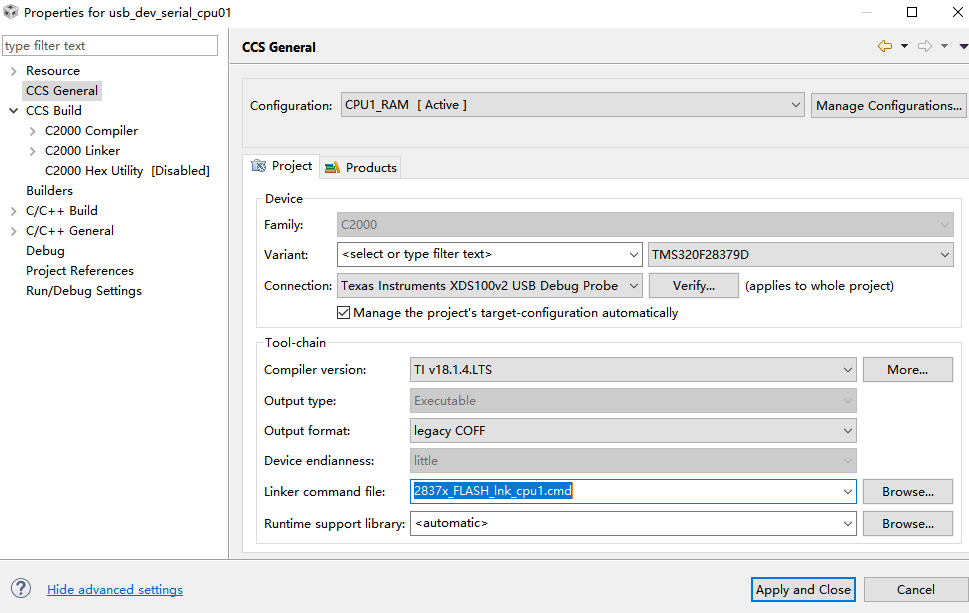Cancel the properties dialog

point(915,590)
